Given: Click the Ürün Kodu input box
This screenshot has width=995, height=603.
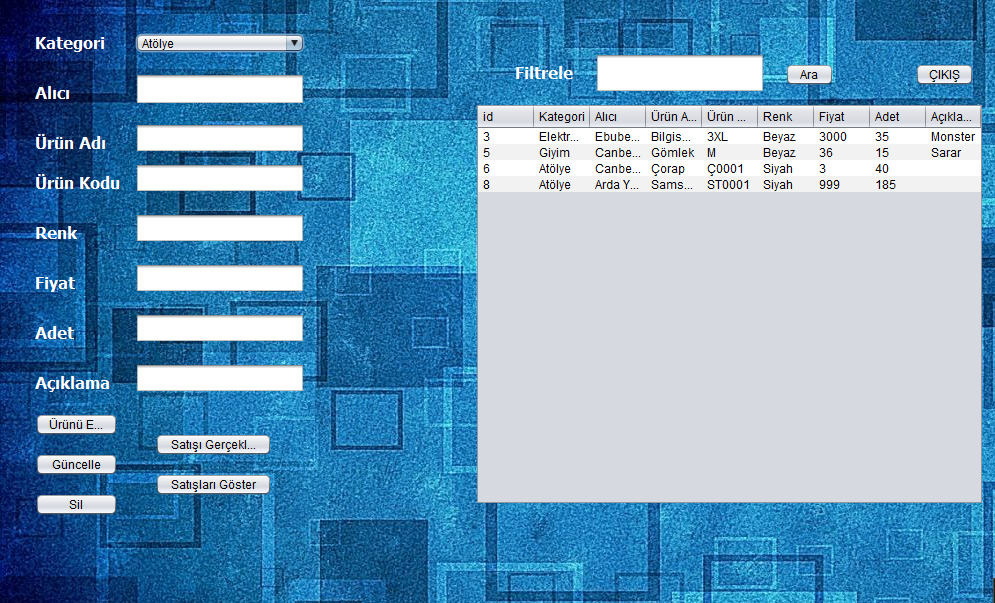Looking at the screenshot, I should pyautogui.click(x=219, y=179).
